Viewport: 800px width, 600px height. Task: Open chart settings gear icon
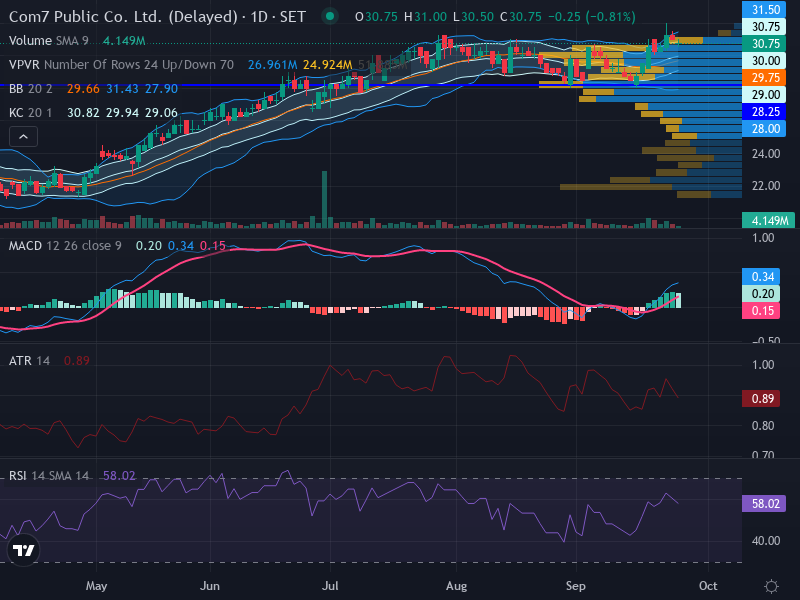[771, 586]
